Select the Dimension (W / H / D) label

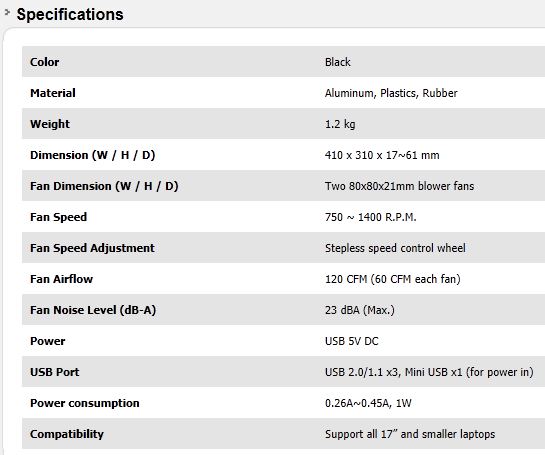(92, 155)
